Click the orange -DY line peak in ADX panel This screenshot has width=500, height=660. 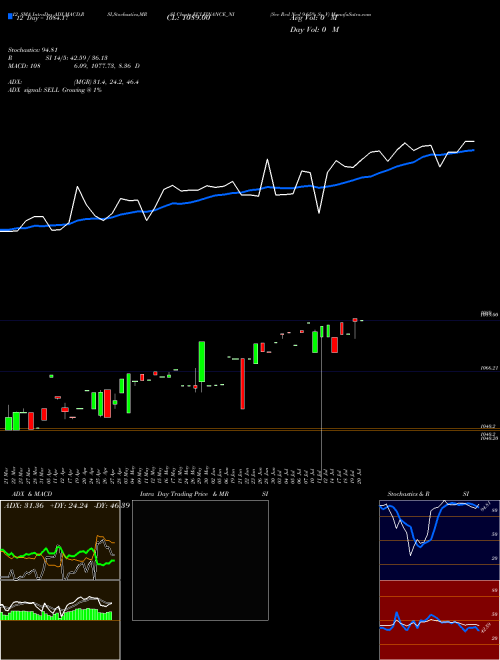100,537
